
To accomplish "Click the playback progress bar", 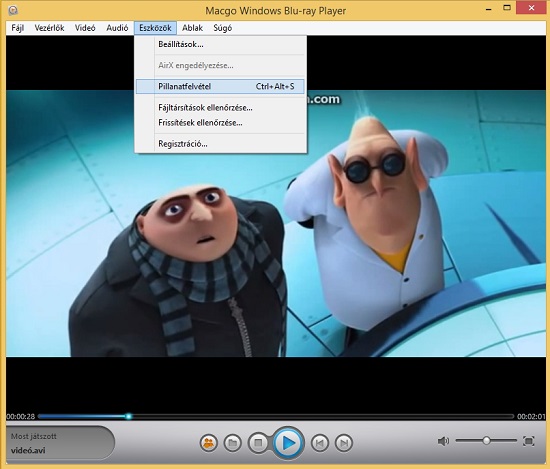I will pos(276,416).
